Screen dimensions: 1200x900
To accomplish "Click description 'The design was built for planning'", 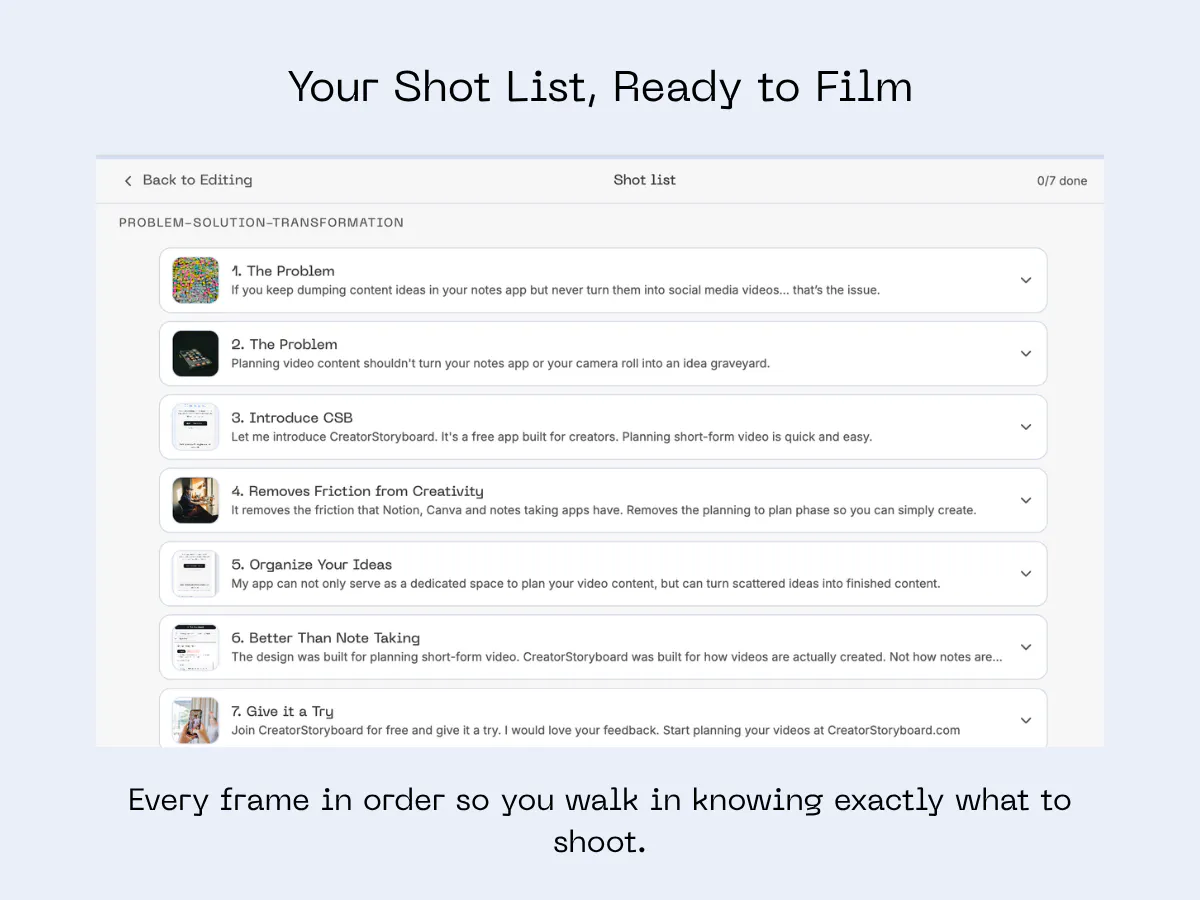I will [x=616, y=657].
